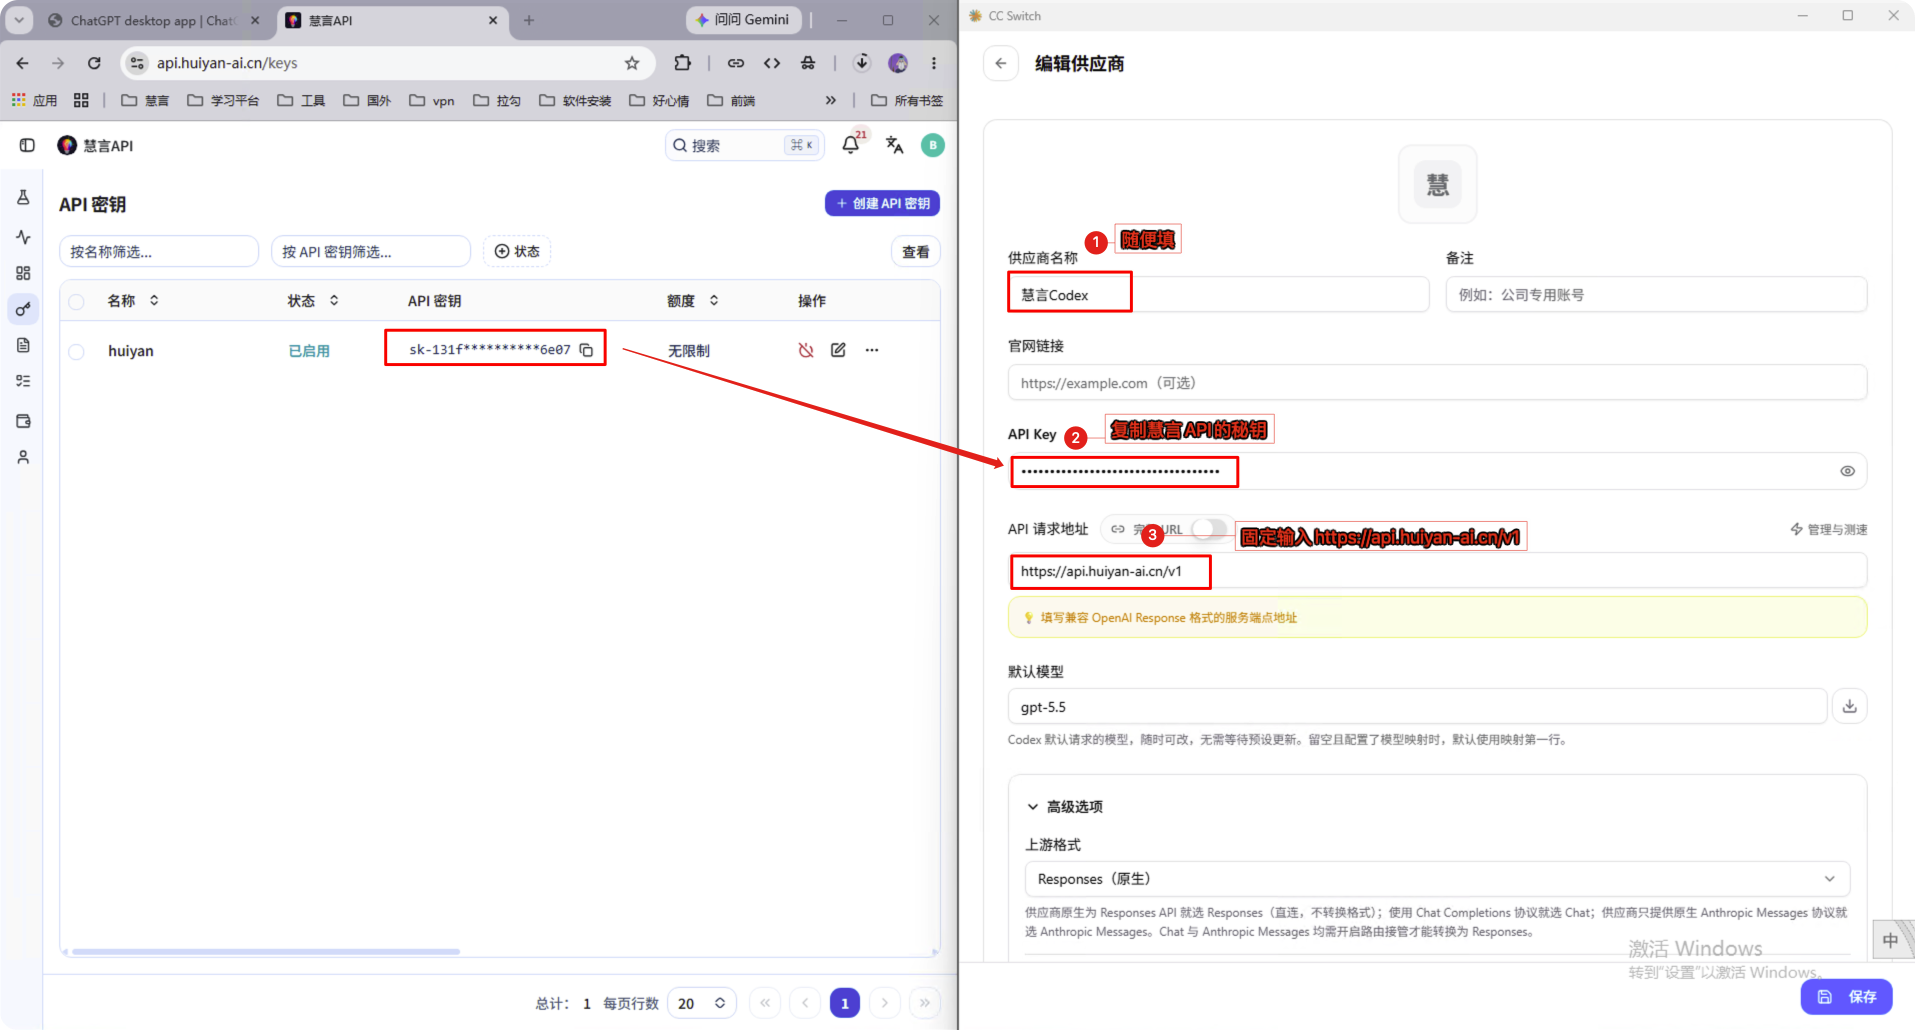
Task: Click the 保存 button
Action: point(1847,997)
